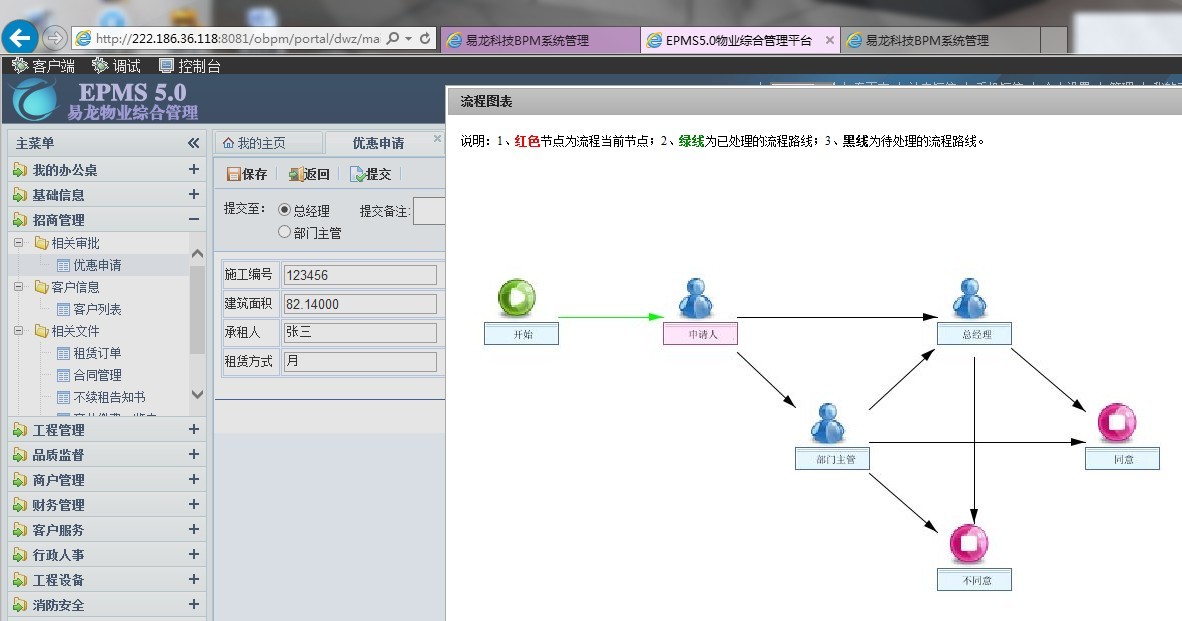Click the address bar search magnifier icon
Screen dimensions: 1182x621
393,38
